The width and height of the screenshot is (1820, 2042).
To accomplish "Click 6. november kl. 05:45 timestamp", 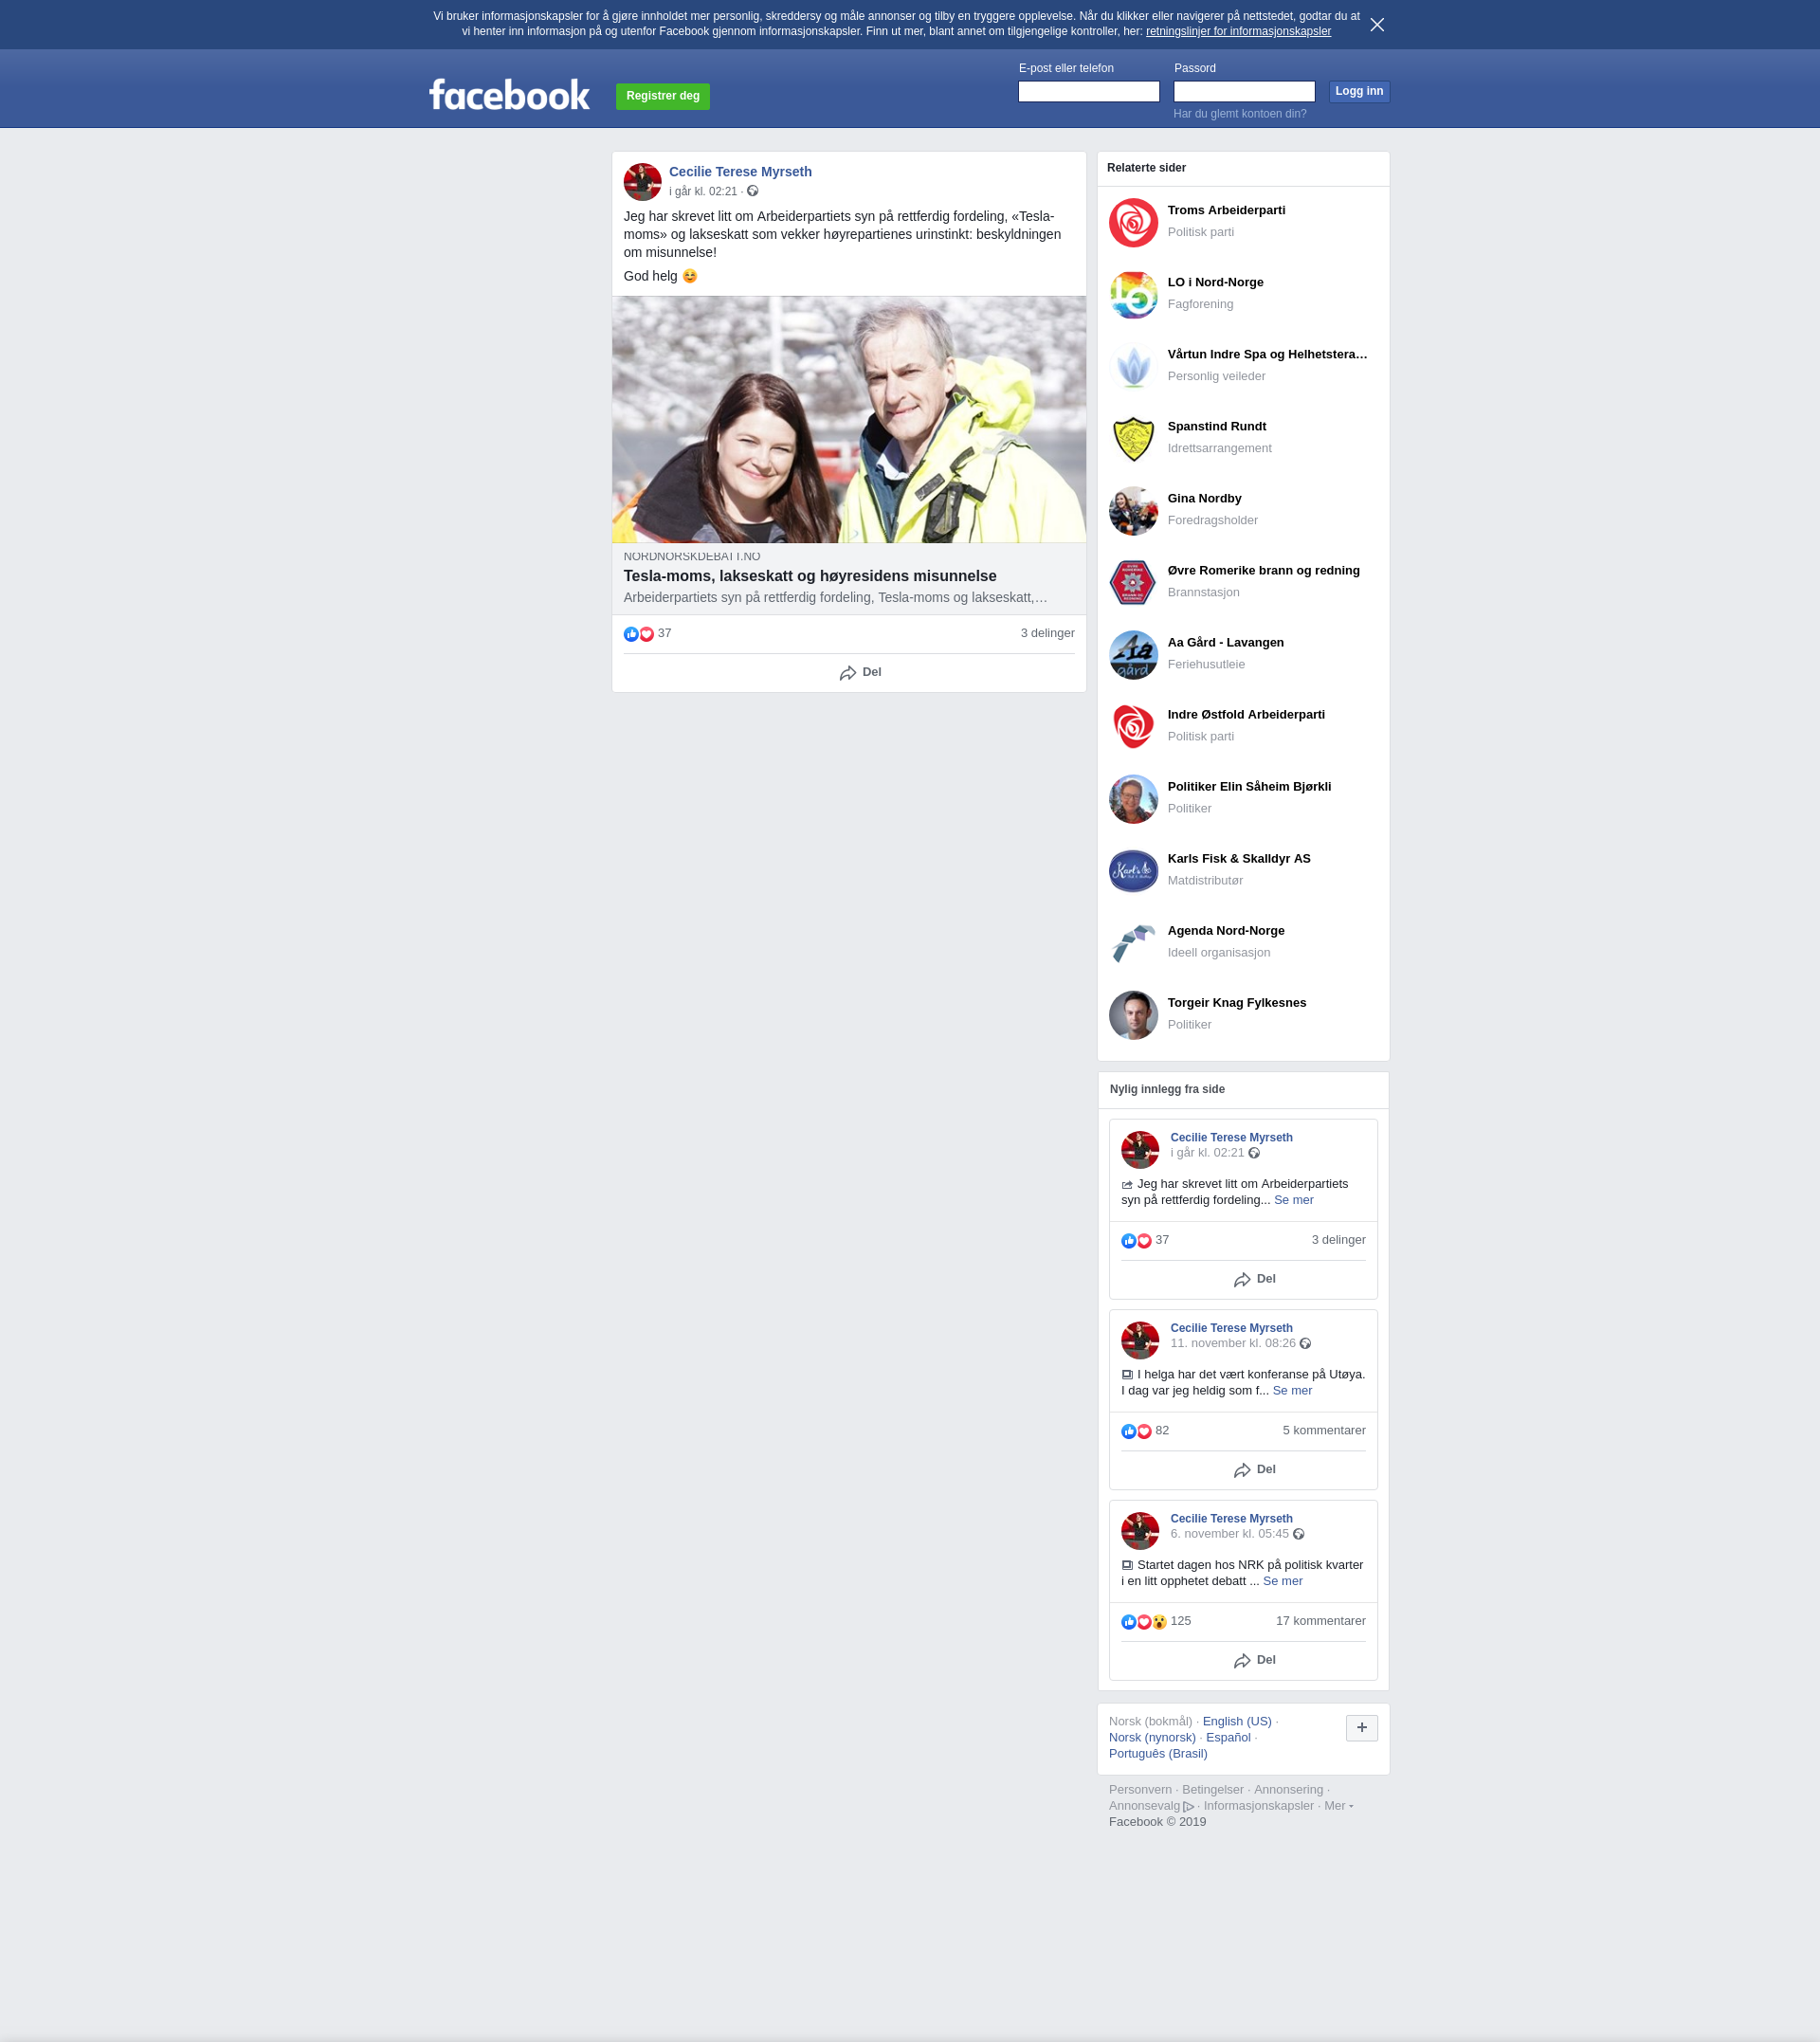I will tap(1229, 1533).
